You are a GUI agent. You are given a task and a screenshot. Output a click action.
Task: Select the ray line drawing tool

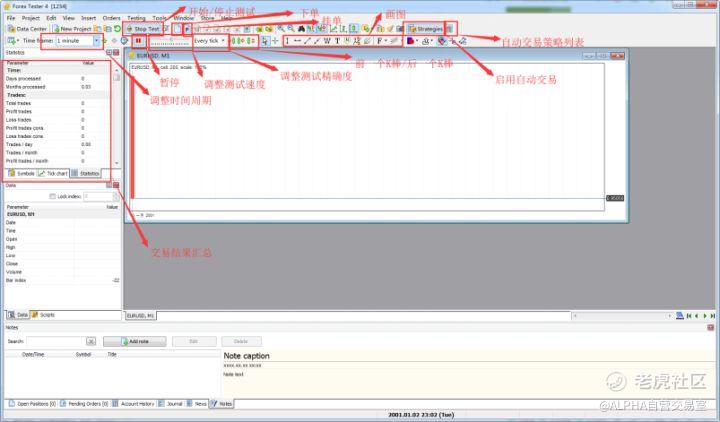click(317, 41)
